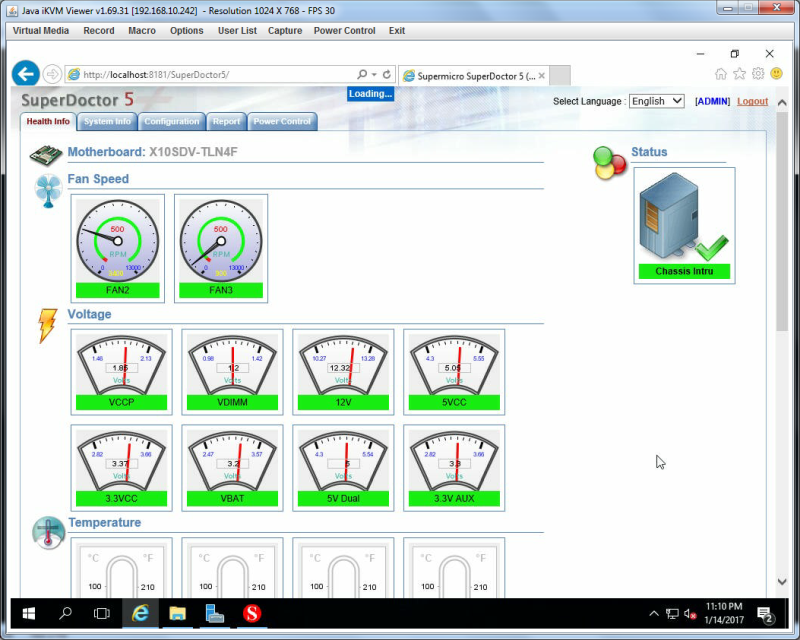The width and height of the screenshot is (800, 640).
Task: Open the Power Control menu in iKVM viewer
Action: click(x=344, y=31)
